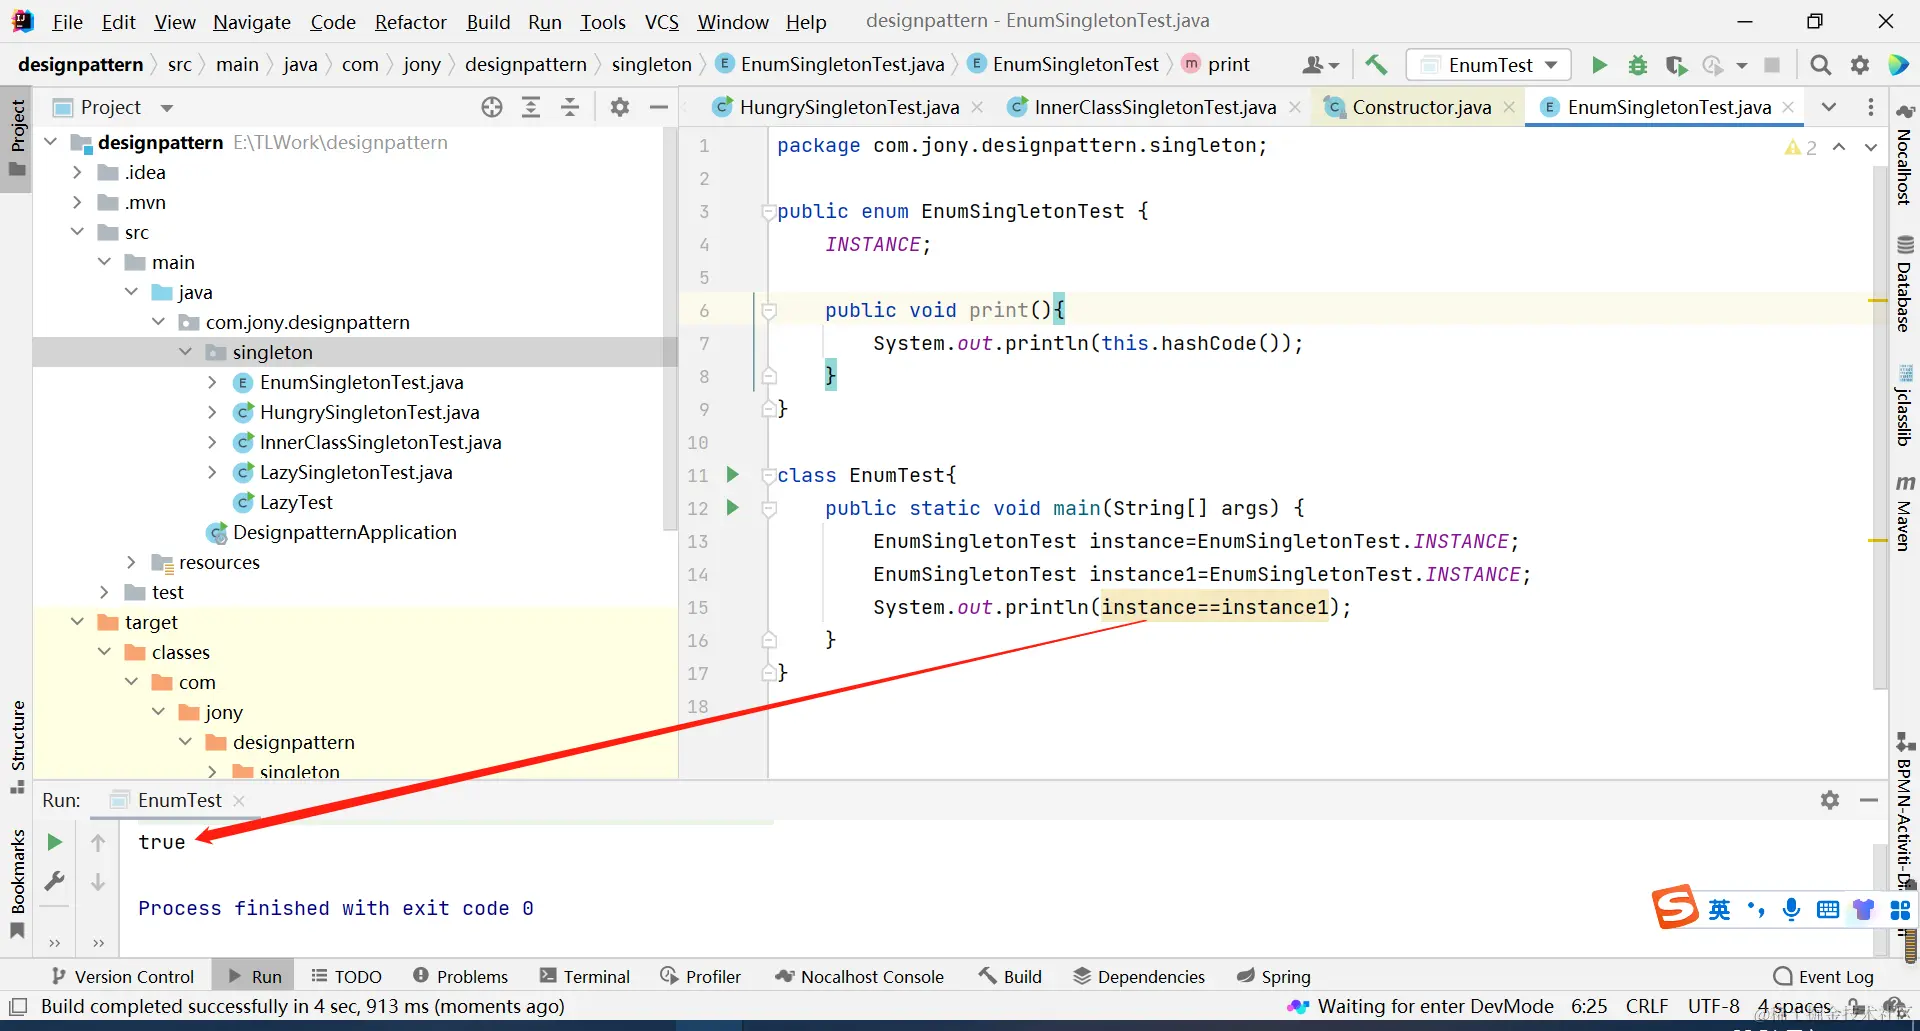Open Search Everywhere magnifier icon
The height and width of the screenshot is (1031, 1920).
(1821, 65)
